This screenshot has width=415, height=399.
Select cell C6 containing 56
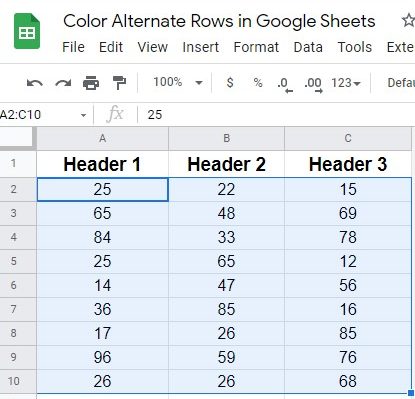348,285
